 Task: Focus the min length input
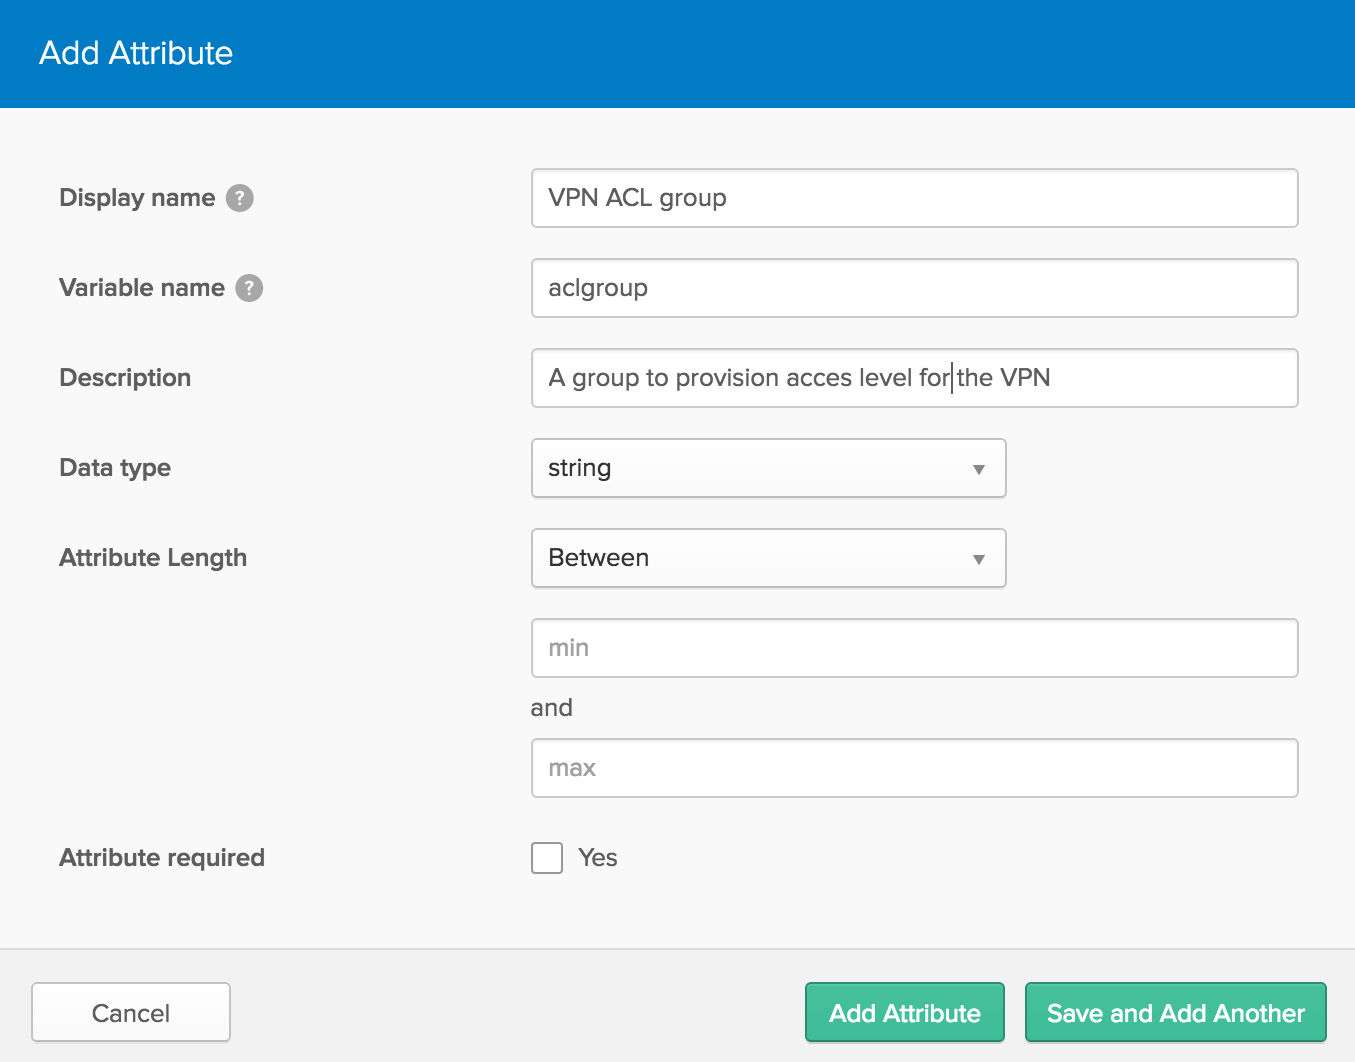914,648
